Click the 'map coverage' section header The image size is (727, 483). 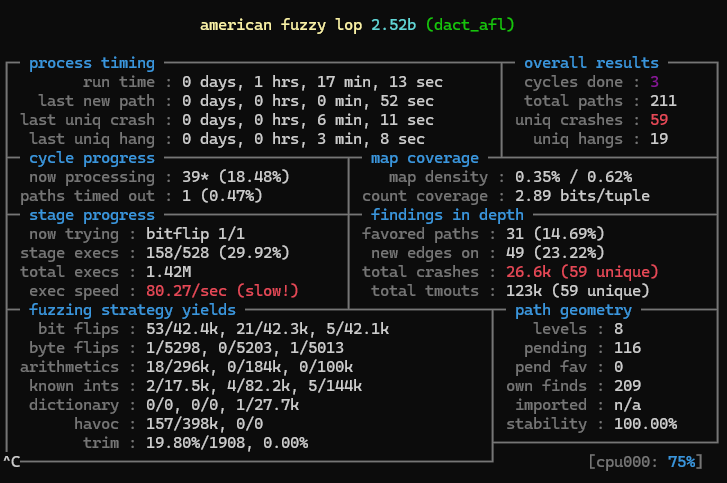point(425,158)
